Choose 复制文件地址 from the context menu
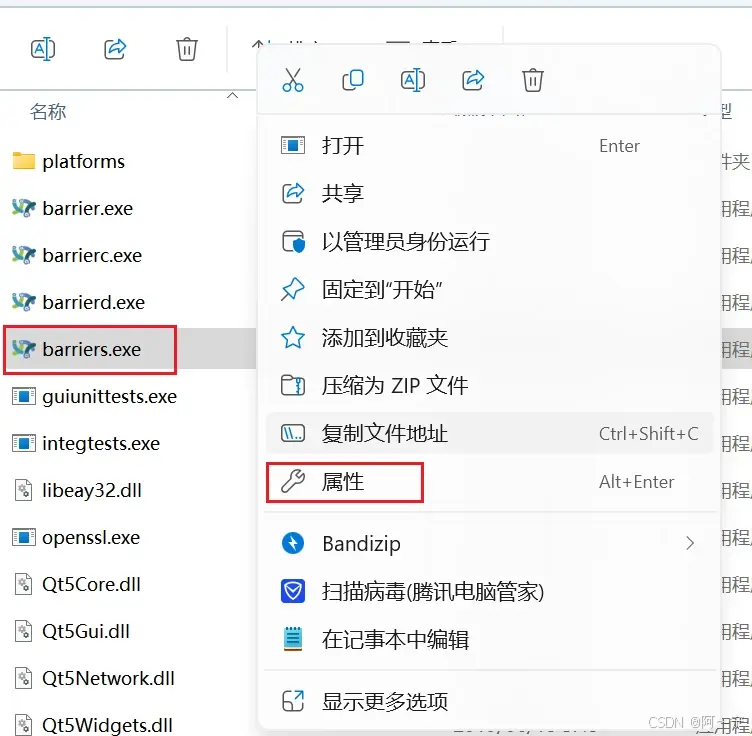The width and height of the screenshot is (752, 736). 489,433
